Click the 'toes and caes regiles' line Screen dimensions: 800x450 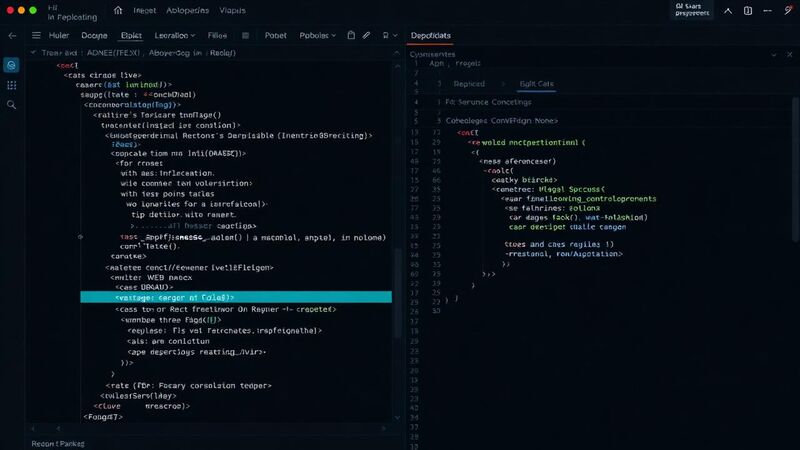click(559, 244)
